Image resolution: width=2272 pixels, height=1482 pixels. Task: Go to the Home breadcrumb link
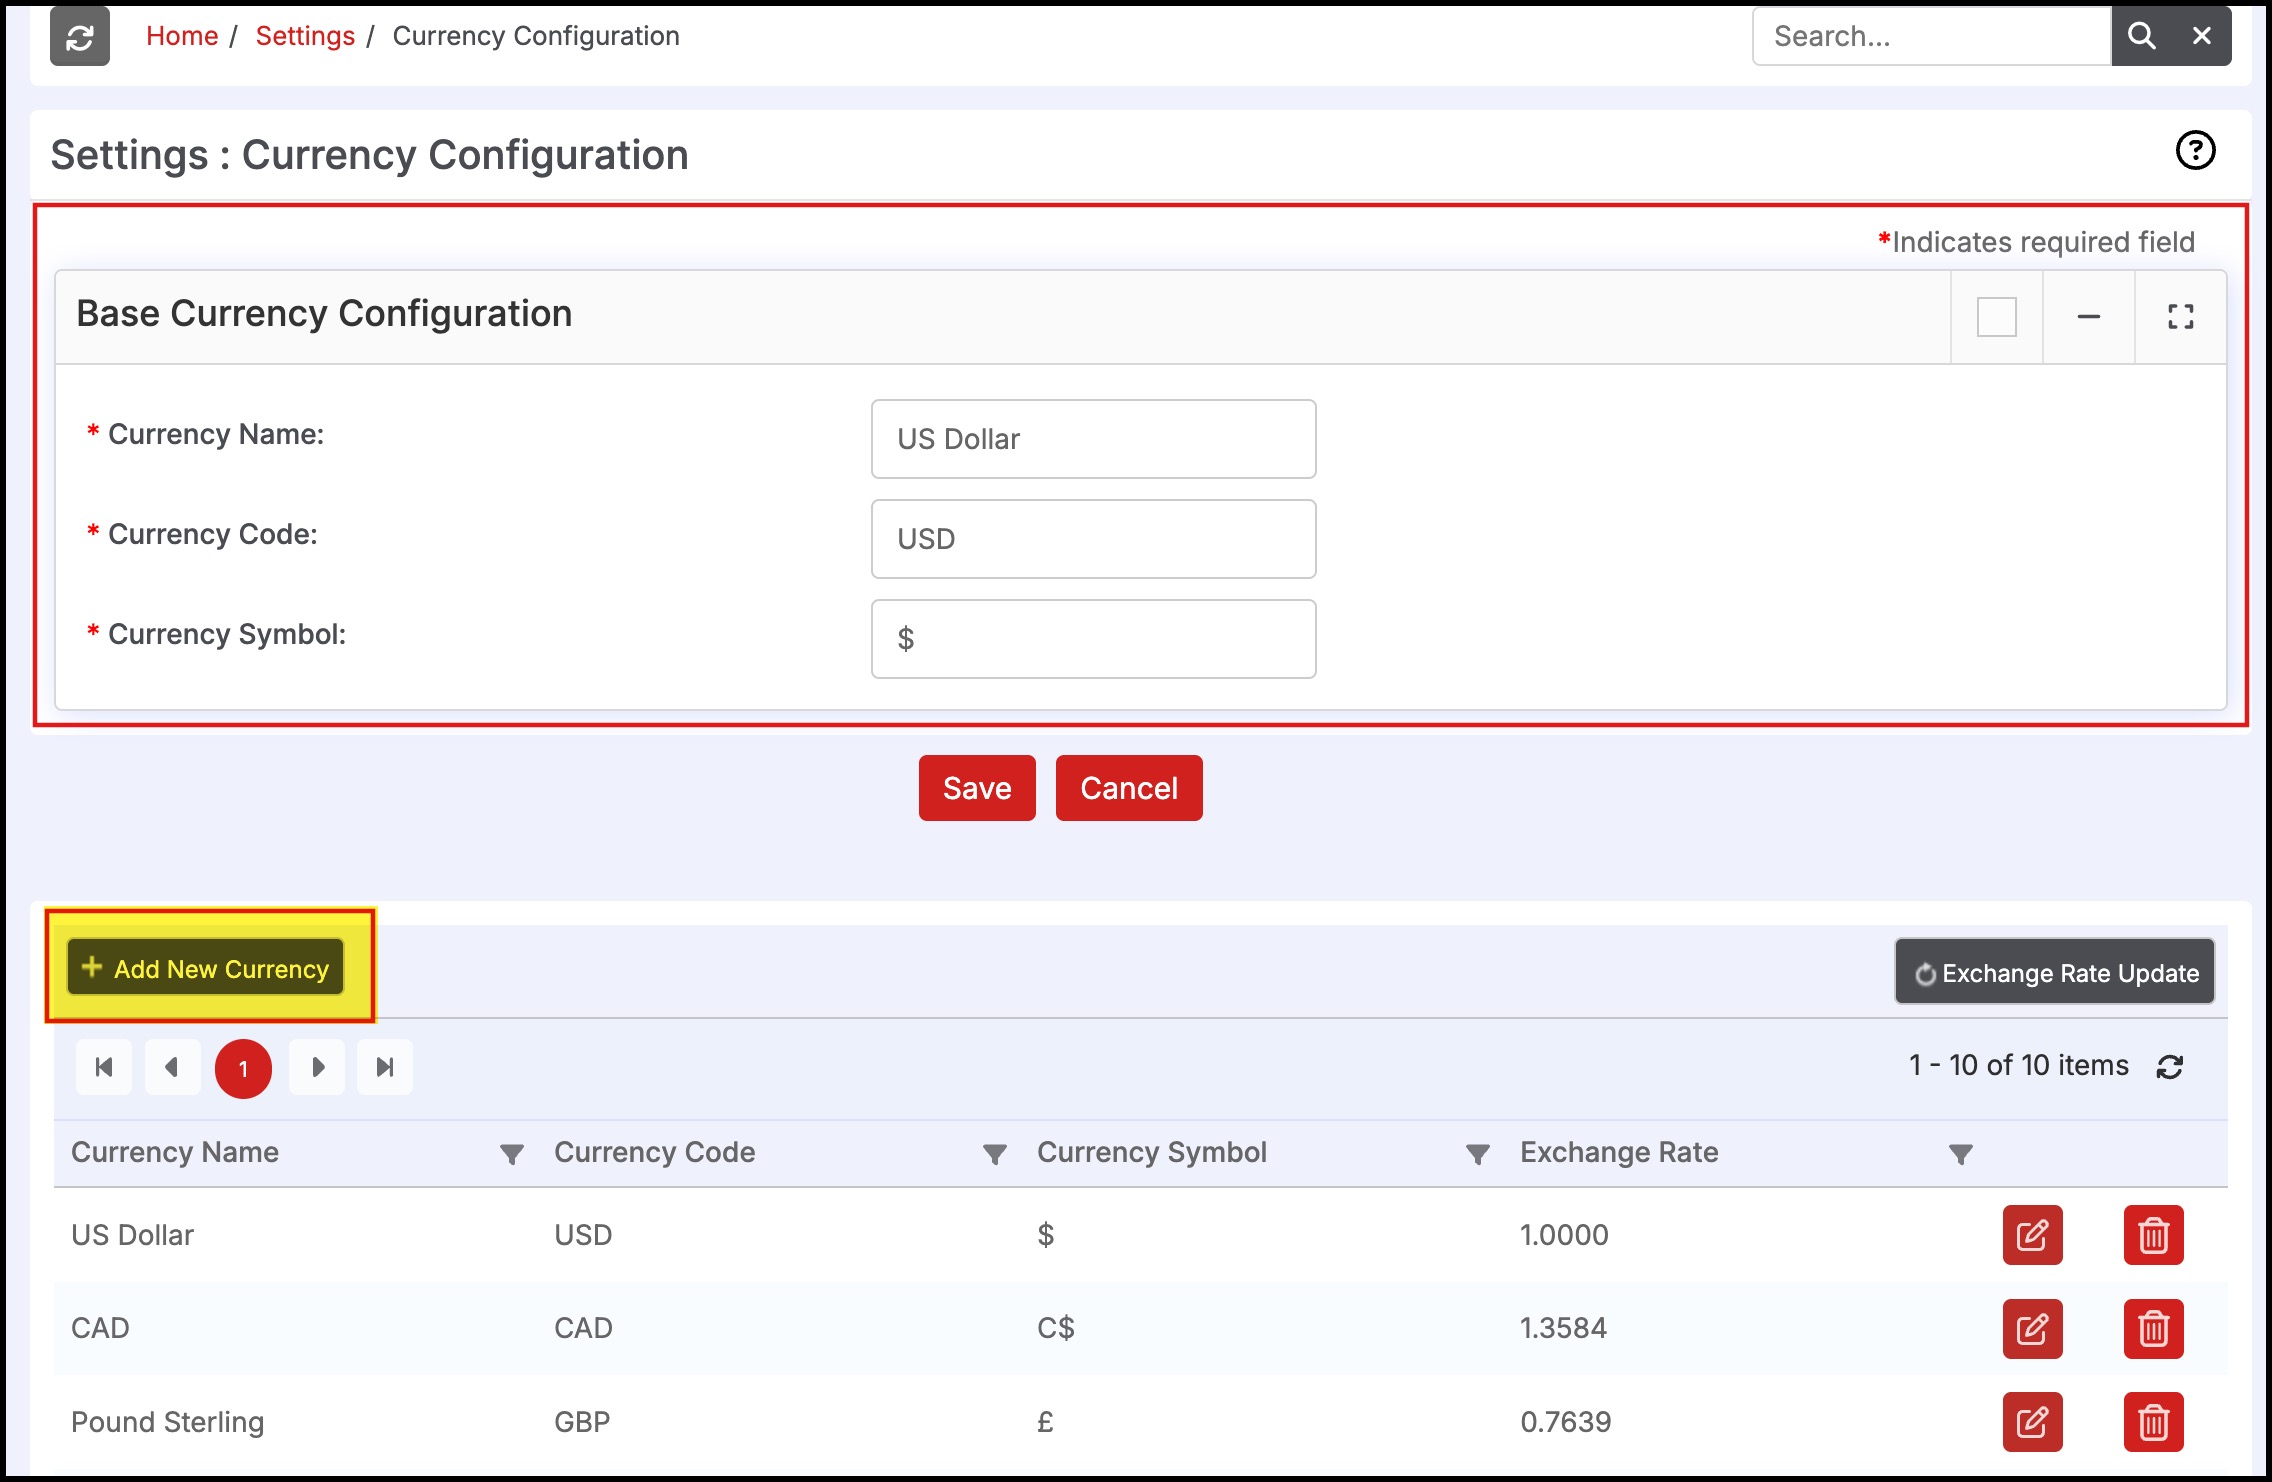pyautogui.click(x=182, y=36)
